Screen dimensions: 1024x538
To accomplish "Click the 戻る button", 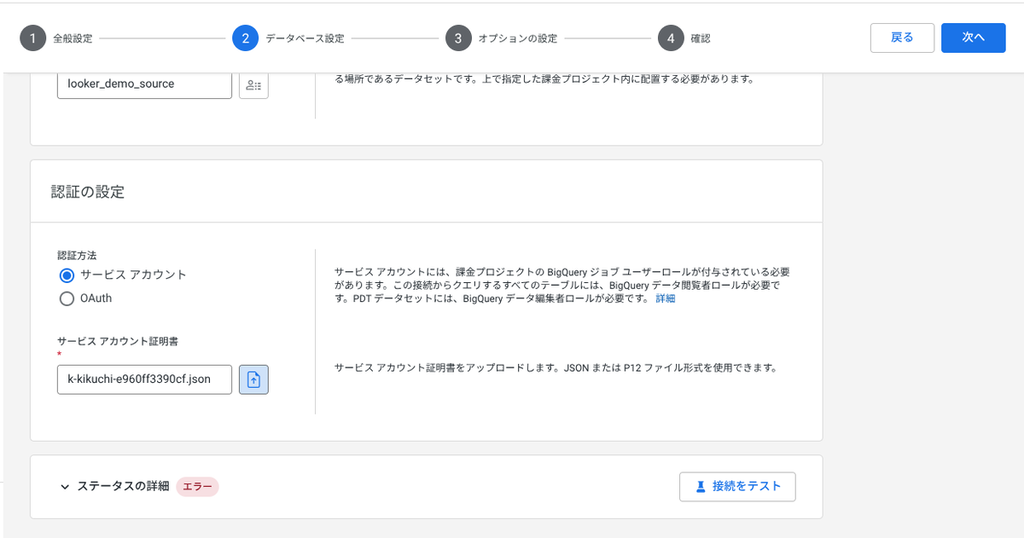I will click(x=902, y=38).
